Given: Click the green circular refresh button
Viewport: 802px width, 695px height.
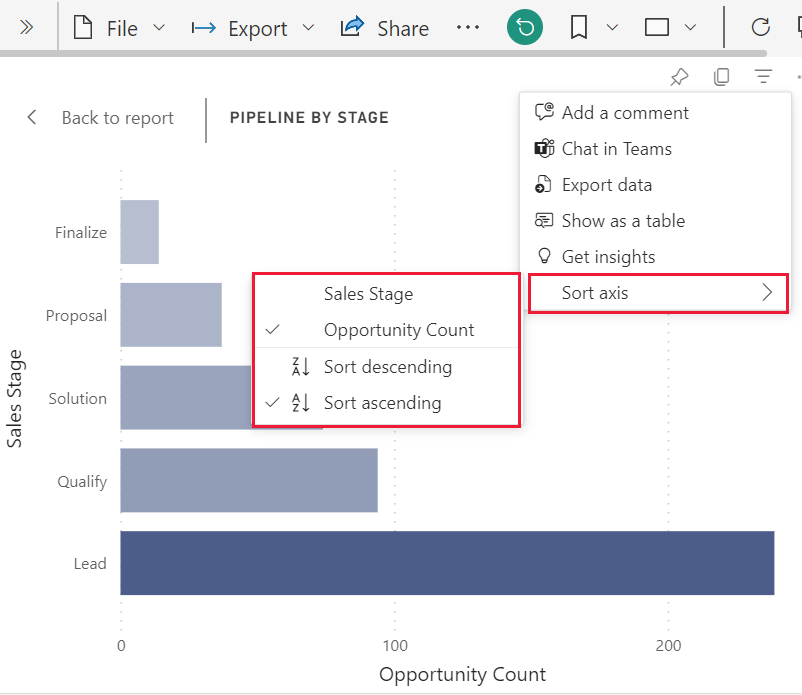Looking at the screenshot, I should [x=524, y=28].
